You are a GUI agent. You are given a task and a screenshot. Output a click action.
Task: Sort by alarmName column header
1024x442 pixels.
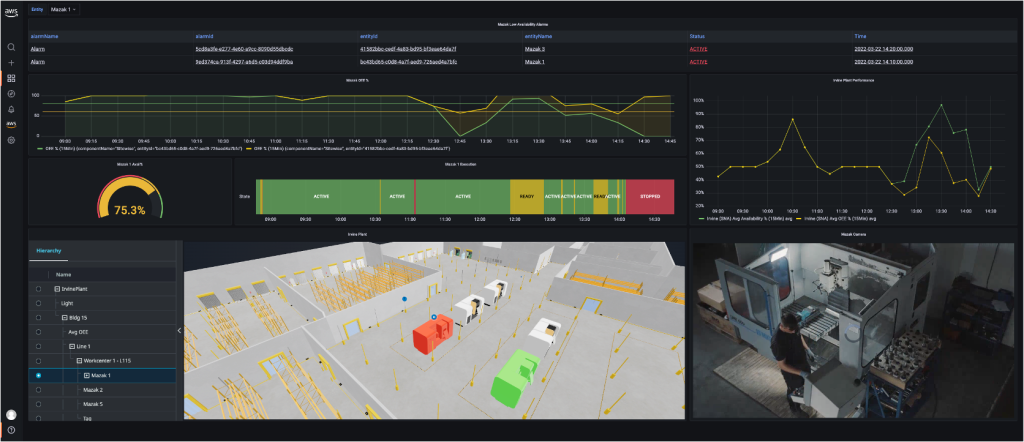point(44,37)
